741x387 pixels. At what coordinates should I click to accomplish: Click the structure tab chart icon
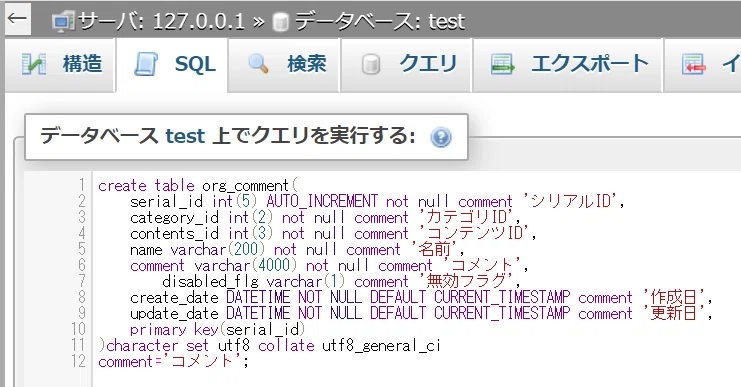click(34, 64)
